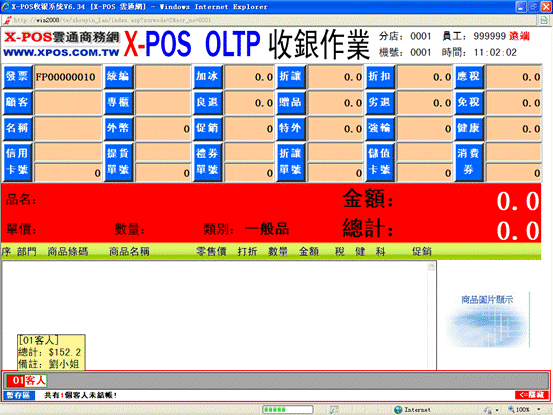
Task: Choose the 贈品 gift button
Action: [291, 102]
